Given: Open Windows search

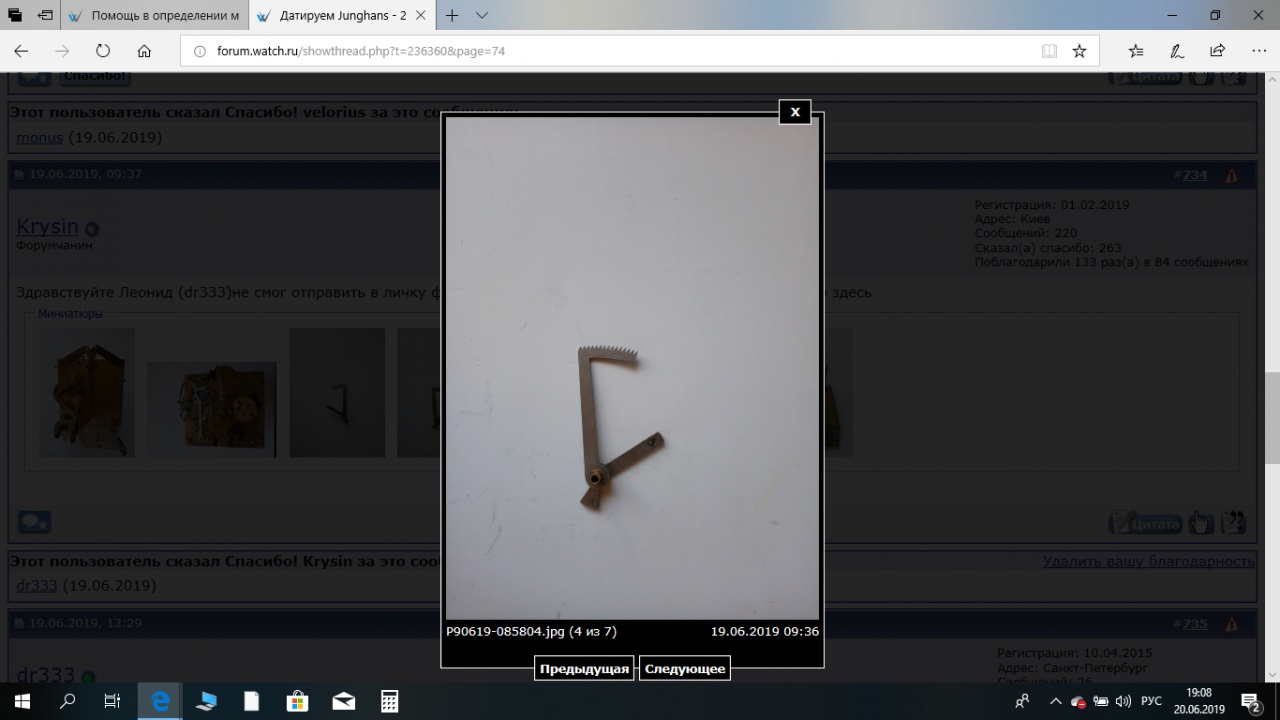Looking at the screenshot, I should tap(68, 701).
